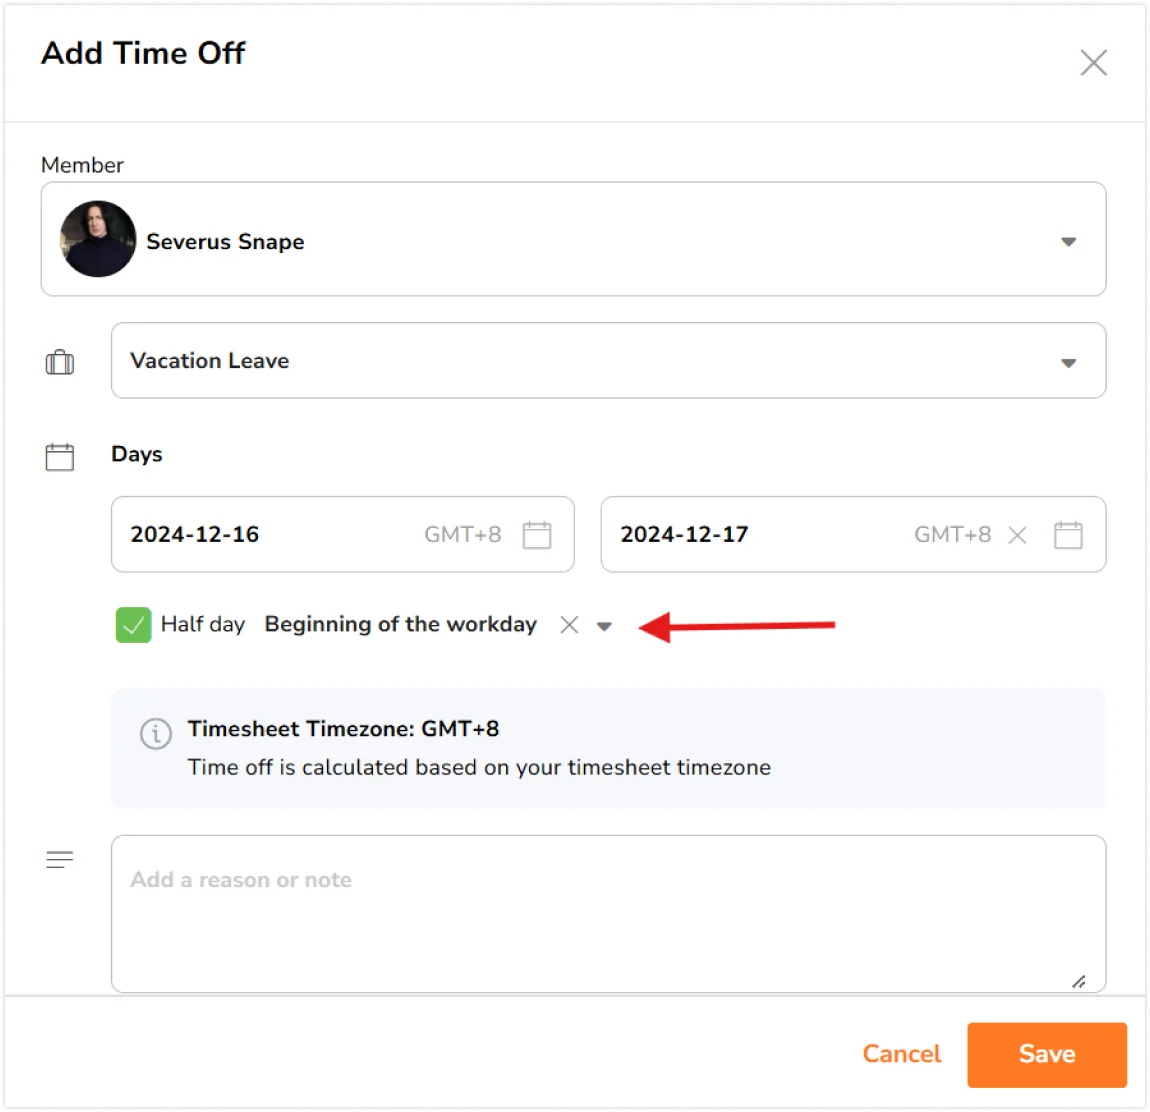1150x1112 pixels.
Task: Clear the end date 2024-12-17
Action: tap(1017, 535)
